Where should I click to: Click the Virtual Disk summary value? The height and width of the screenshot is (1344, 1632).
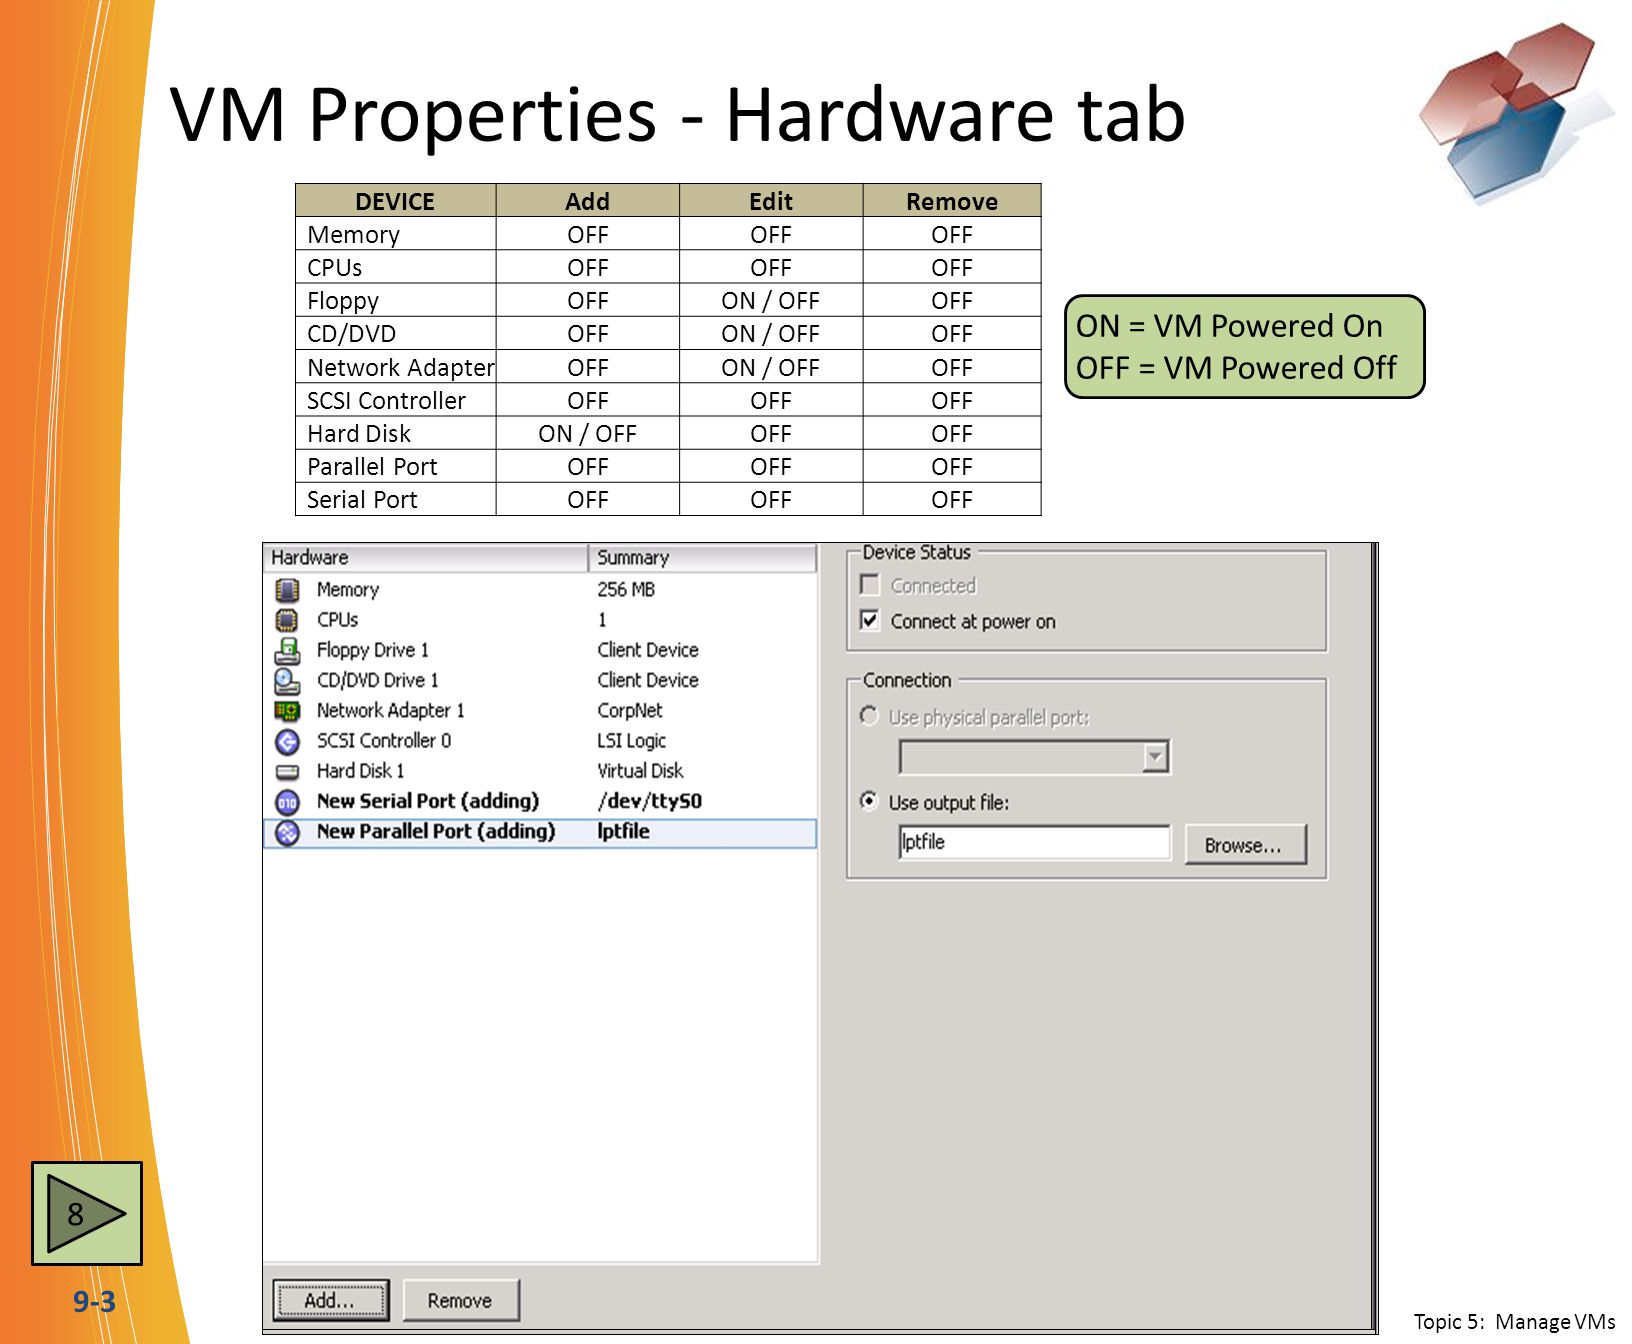click(640, 771)
